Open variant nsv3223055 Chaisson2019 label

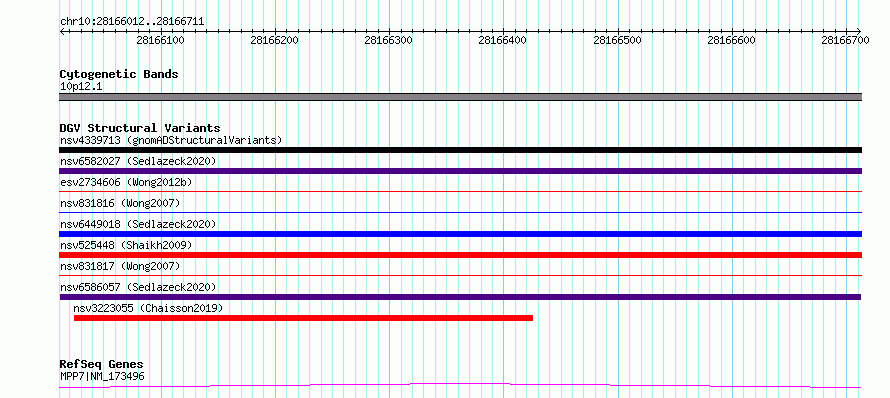[148, 308]
